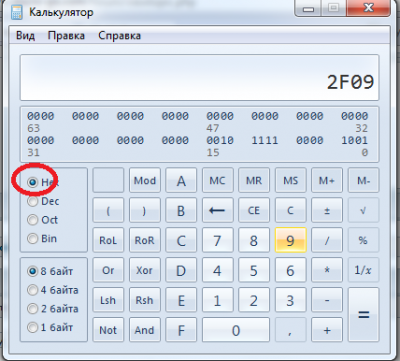Image resolution: width=400 pixels, height=361 pixels.
Task: Click the Or bitwise button
Action: 108,271
